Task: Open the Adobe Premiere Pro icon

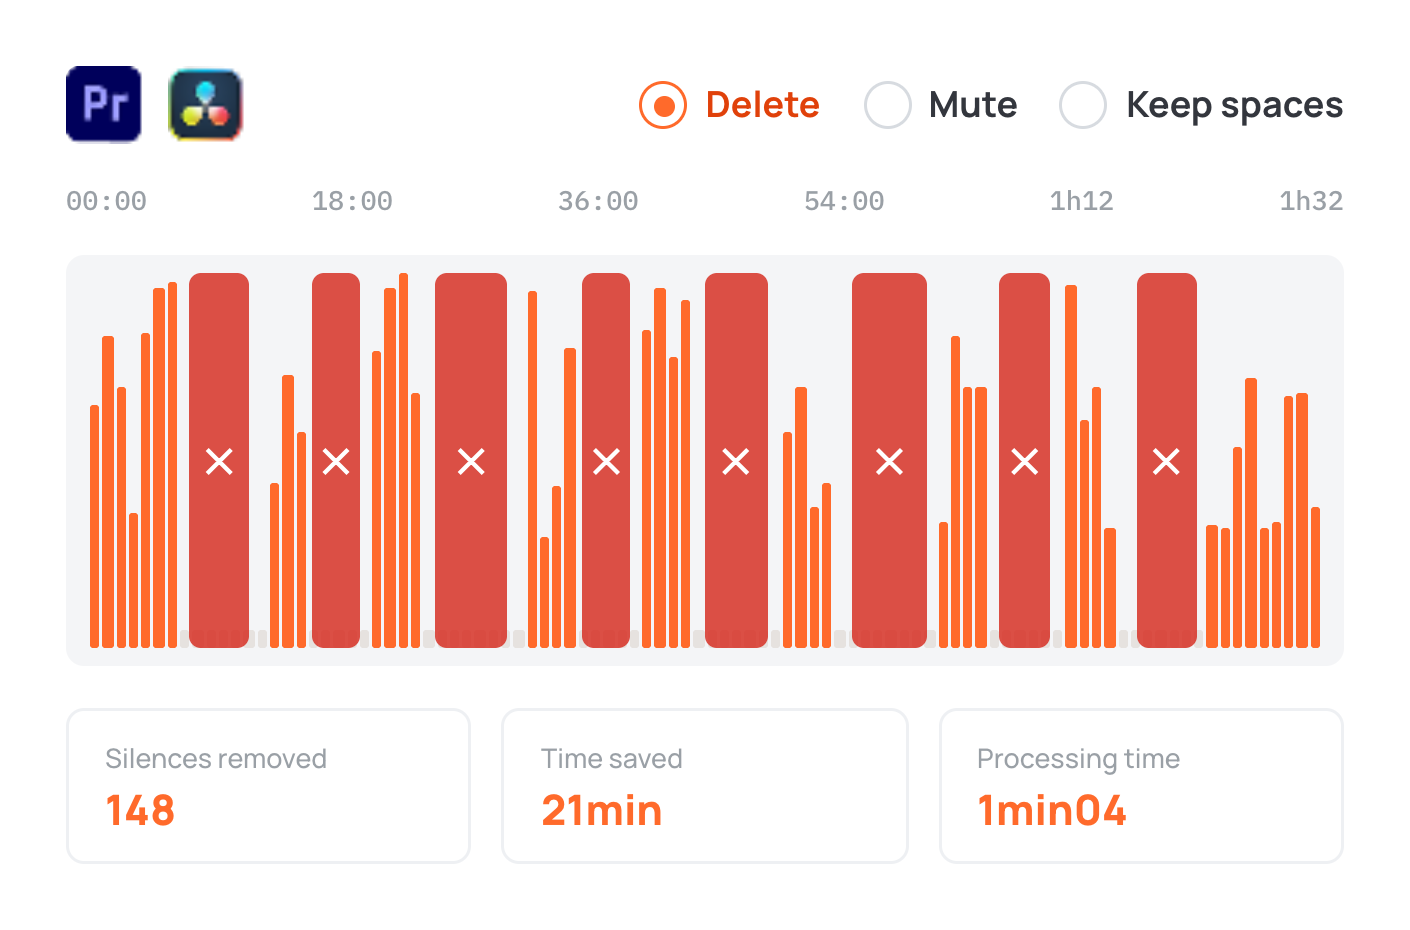Action: pyautogui.click(x=104, y=104)
